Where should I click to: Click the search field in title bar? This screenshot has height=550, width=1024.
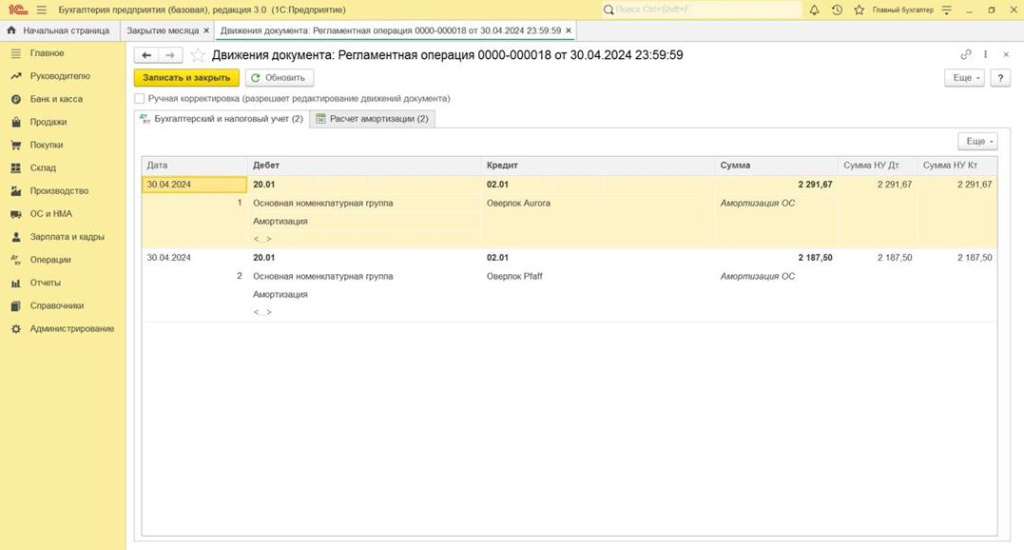coord(700,9)
